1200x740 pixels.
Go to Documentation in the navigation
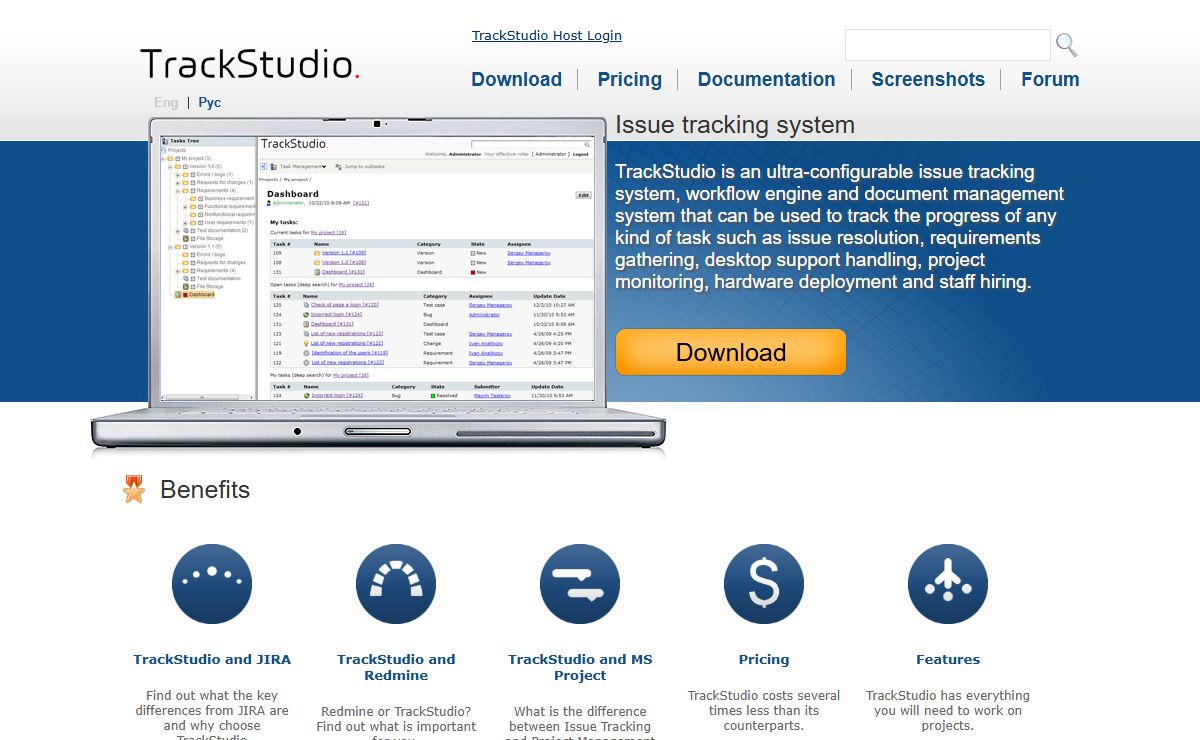[766, 79]
